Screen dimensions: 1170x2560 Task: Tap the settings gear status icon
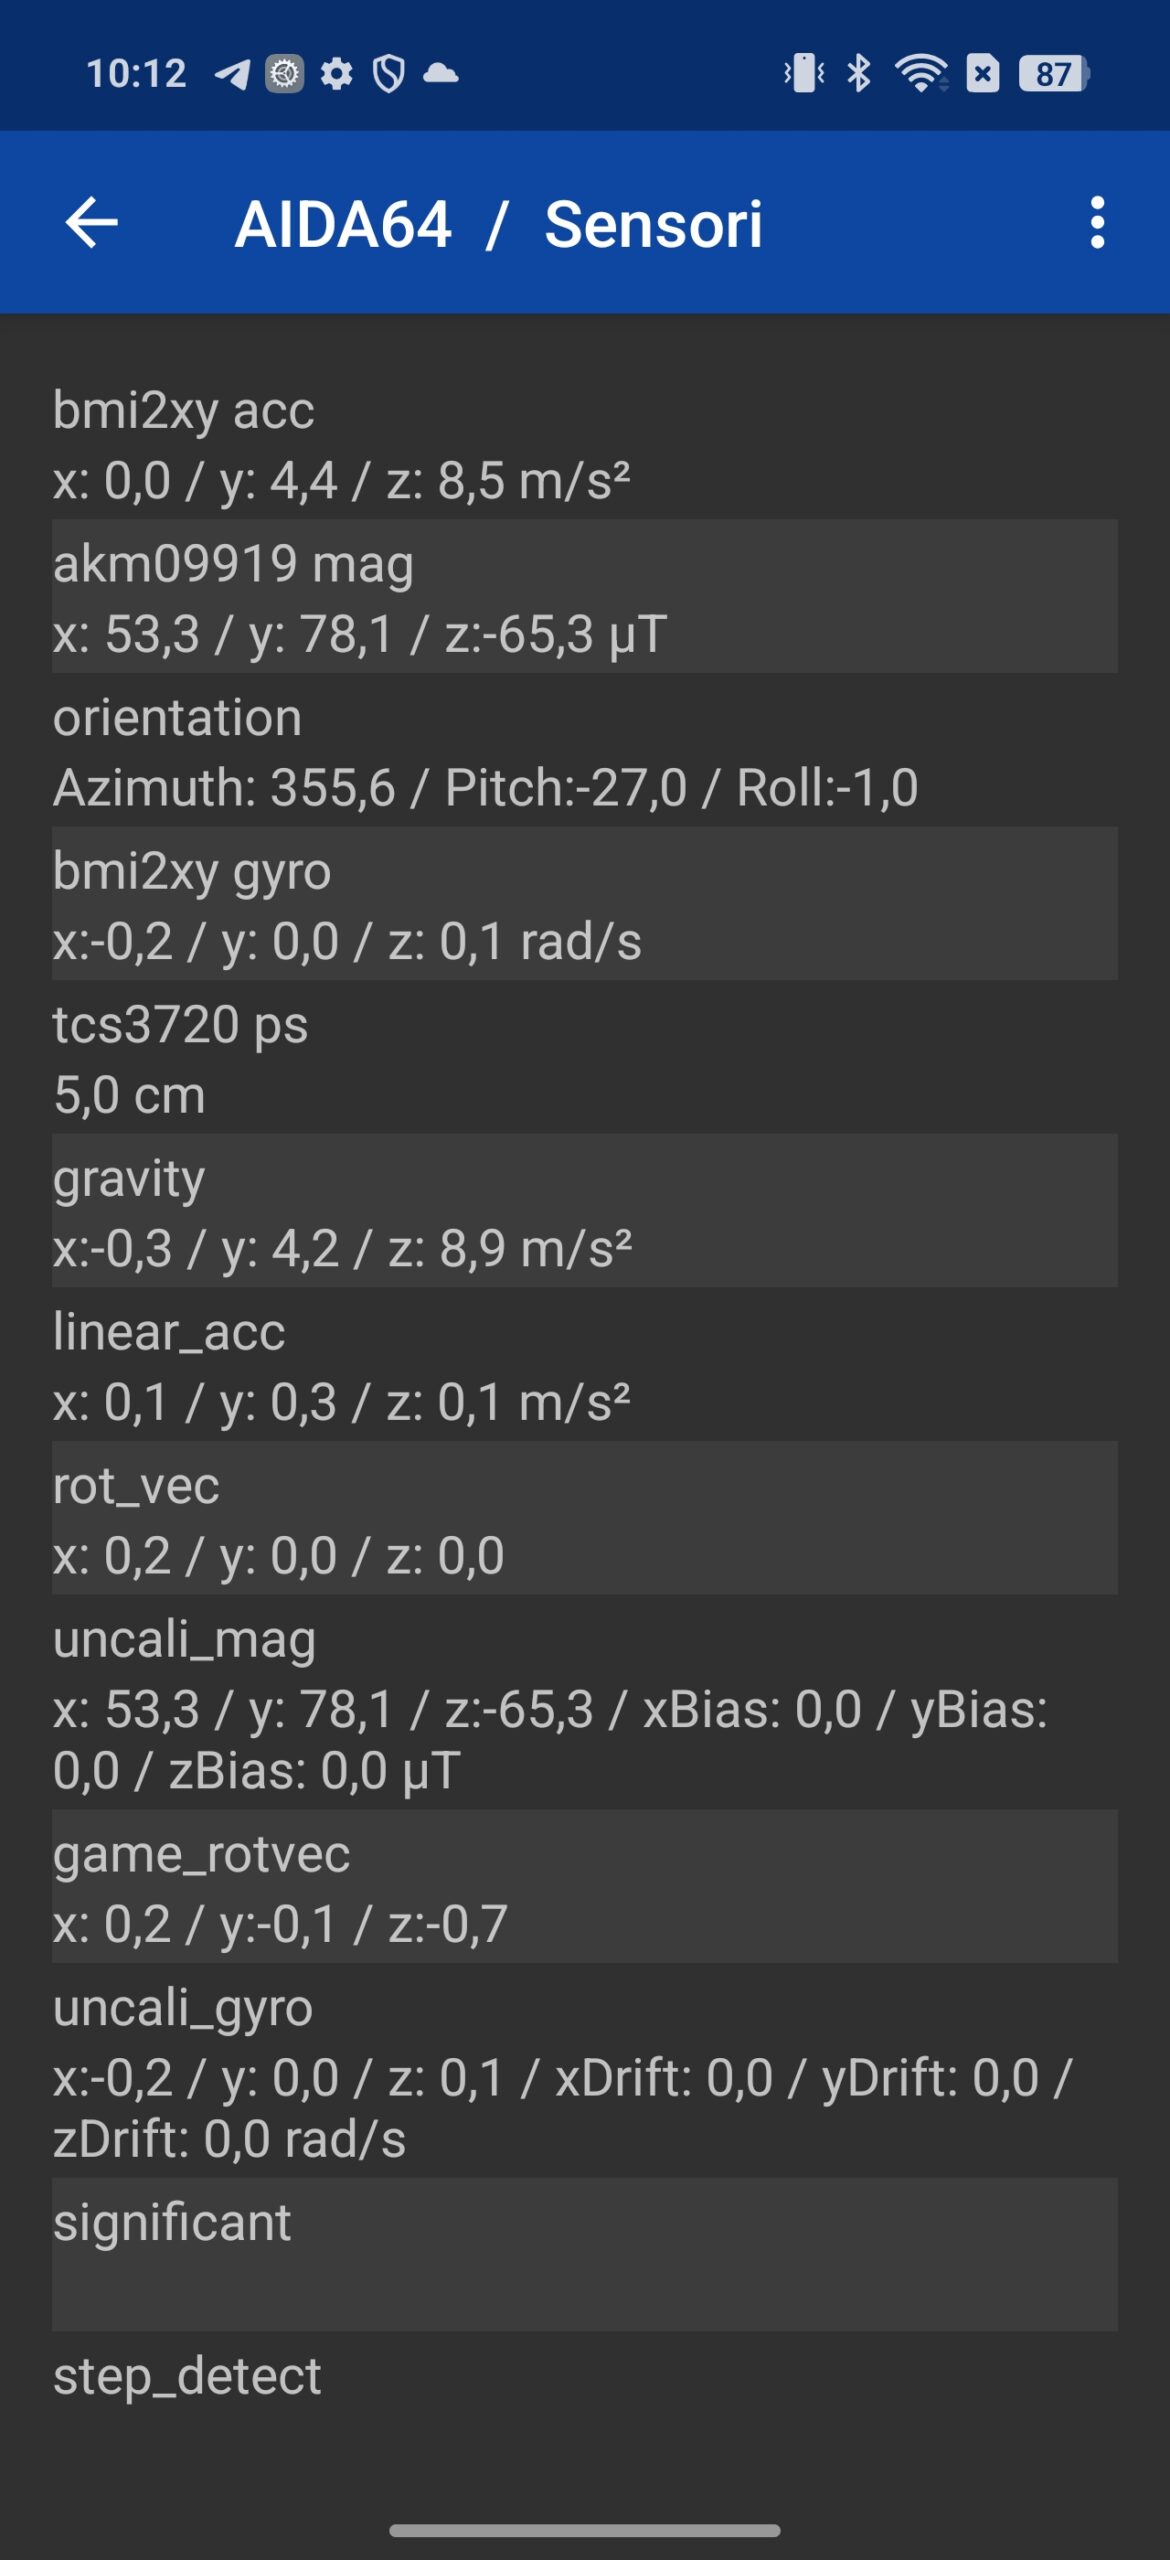pyautogui.click(x=337, y=74)
